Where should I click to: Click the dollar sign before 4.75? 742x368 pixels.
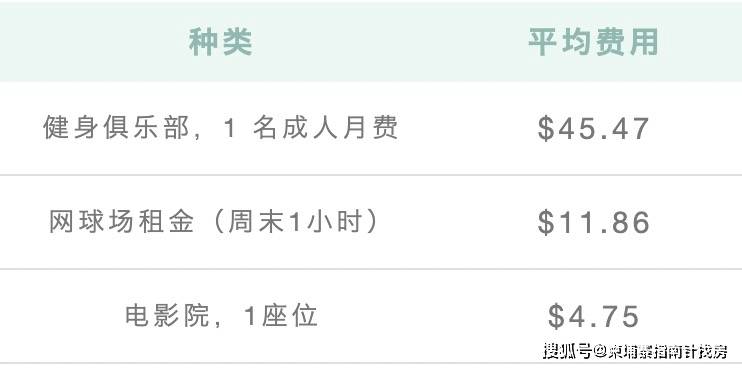[x=556, y=316]
